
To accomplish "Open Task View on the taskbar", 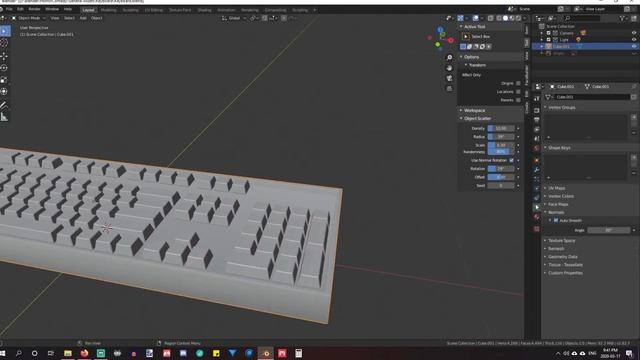I will tap(51, 353).
